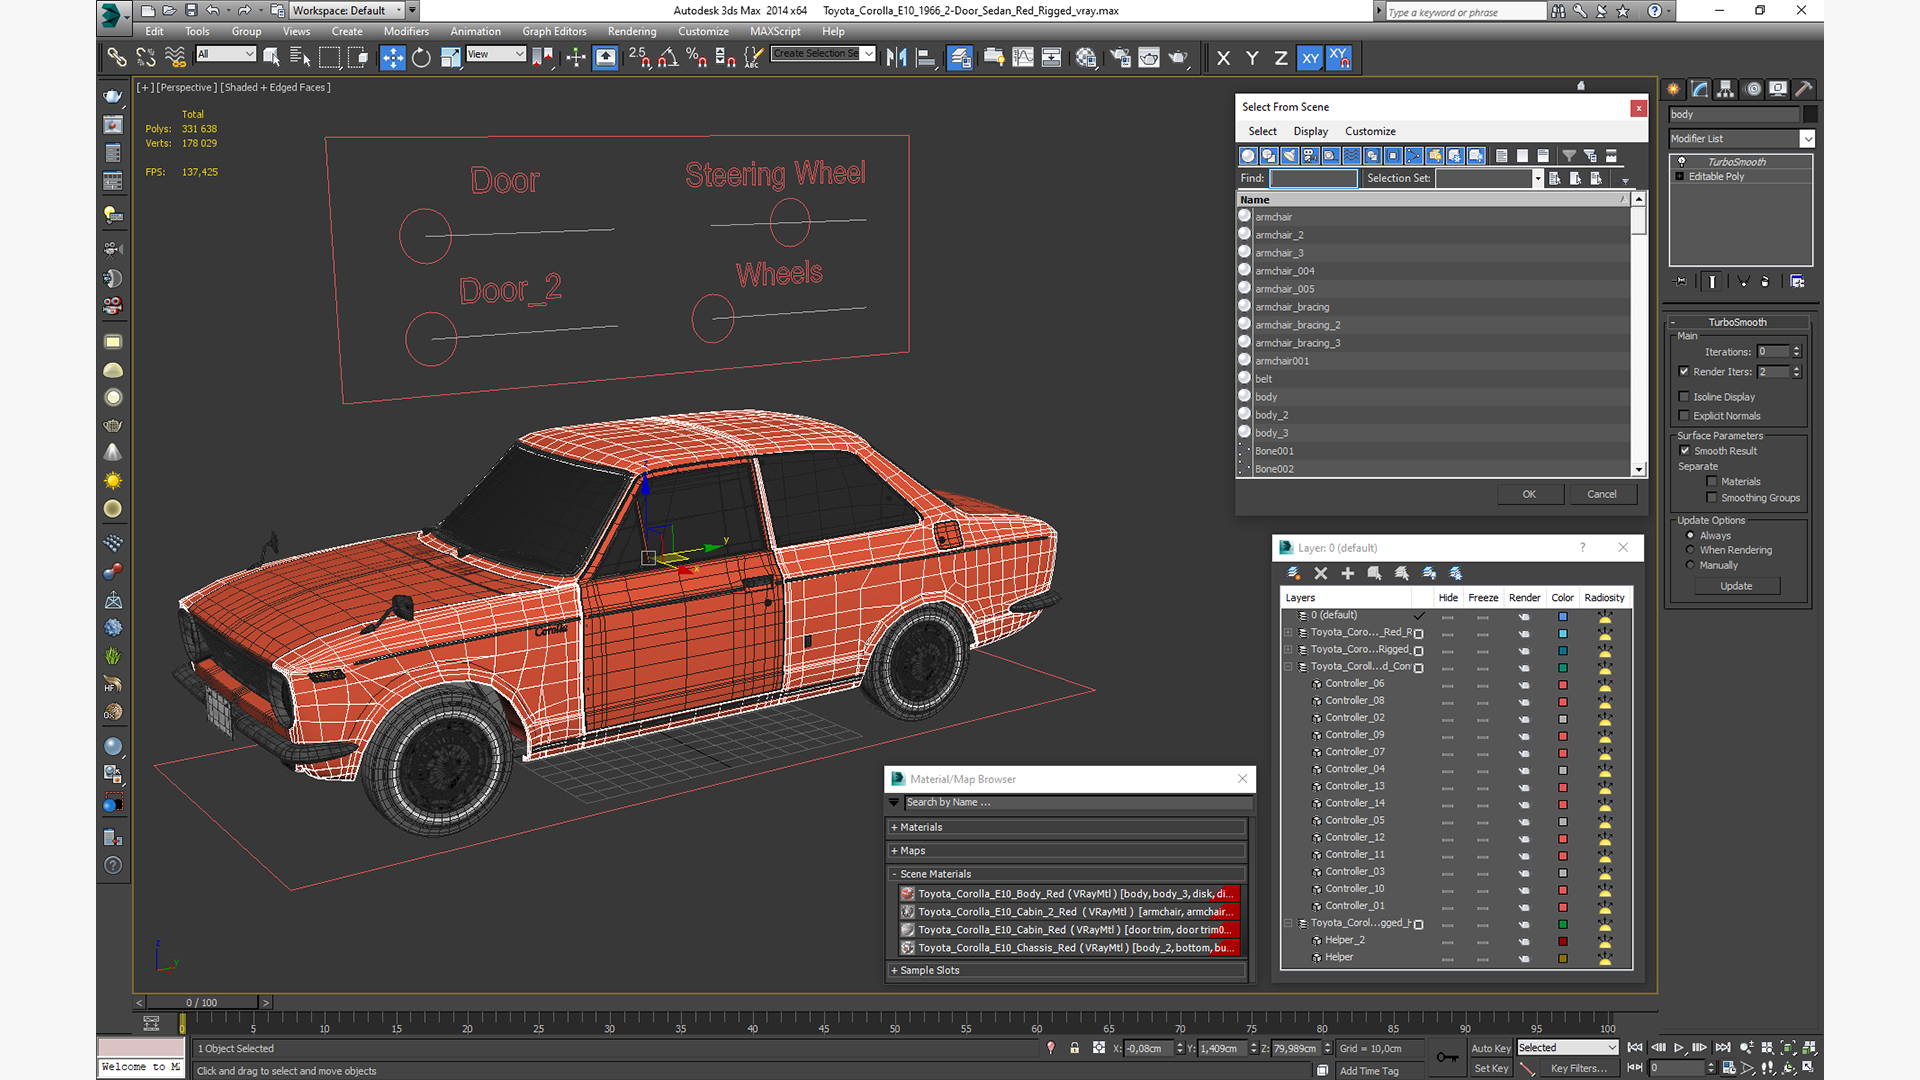
Task: Check Separate by Smoothing Groups
Action: (1712, 498)
